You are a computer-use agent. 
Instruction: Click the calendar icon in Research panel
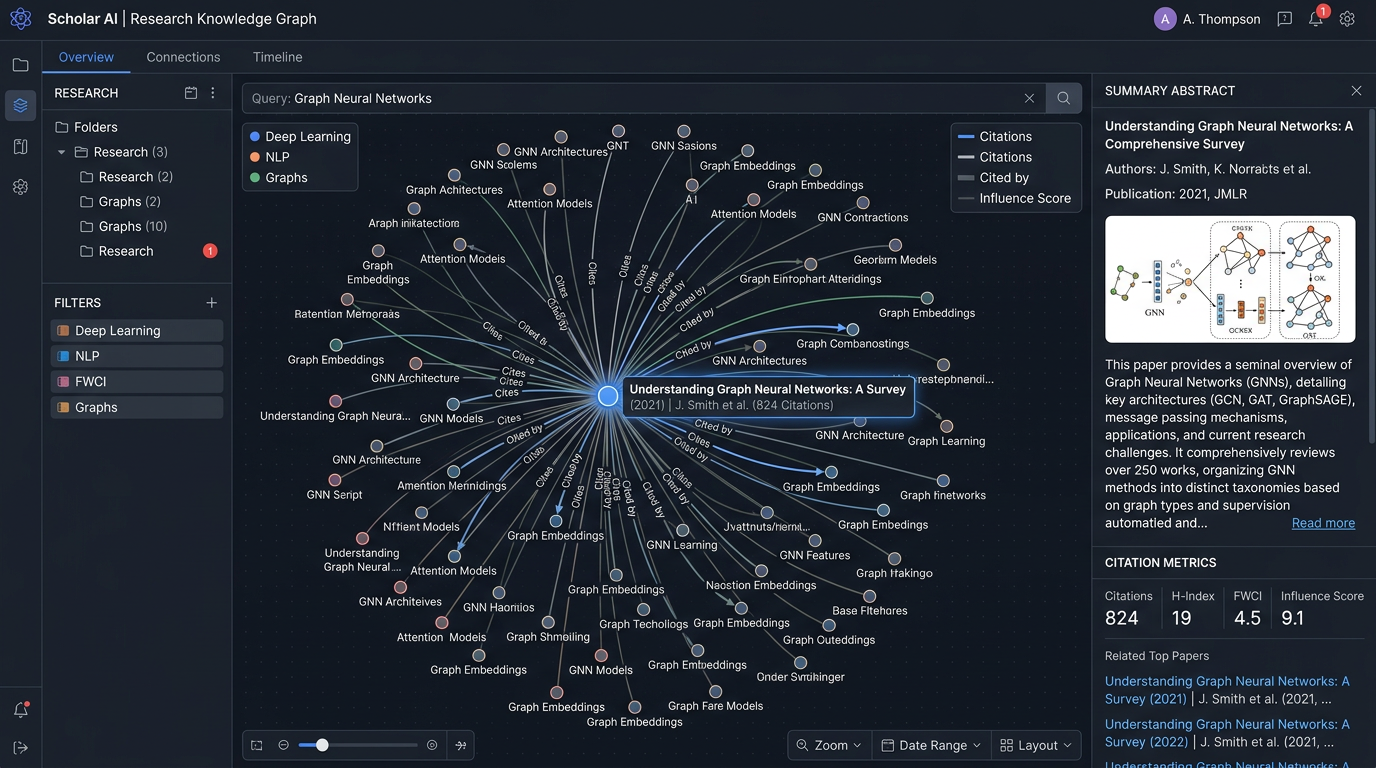(191, 93)
